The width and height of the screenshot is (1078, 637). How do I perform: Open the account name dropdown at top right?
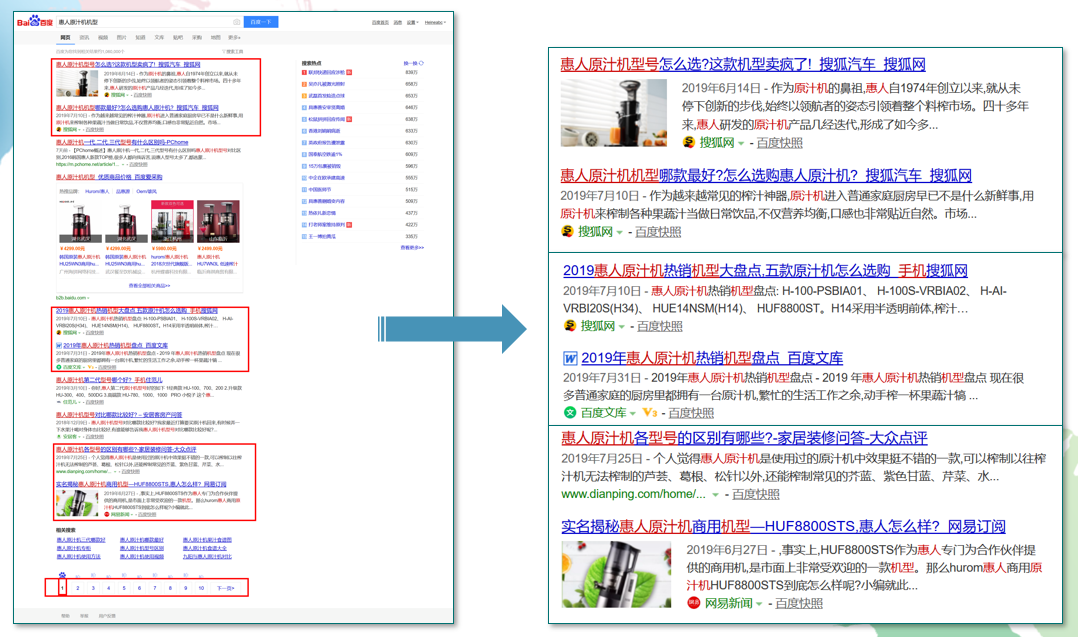(x=435, y=23)
